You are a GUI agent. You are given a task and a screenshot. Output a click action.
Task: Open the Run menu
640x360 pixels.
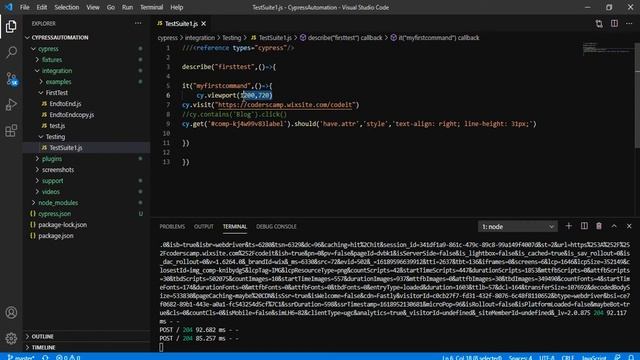pos(127,7)
